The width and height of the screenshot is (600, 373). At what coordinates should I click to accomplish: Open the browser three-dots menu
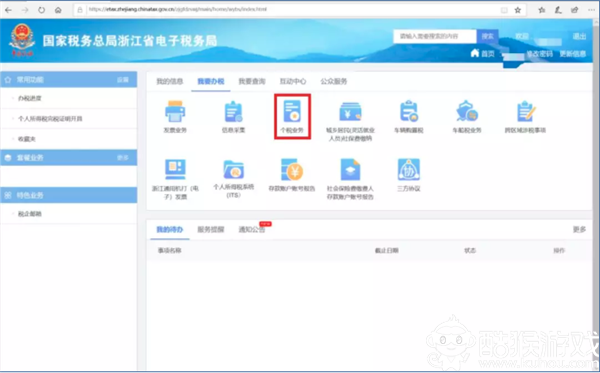tap(591, 10)
